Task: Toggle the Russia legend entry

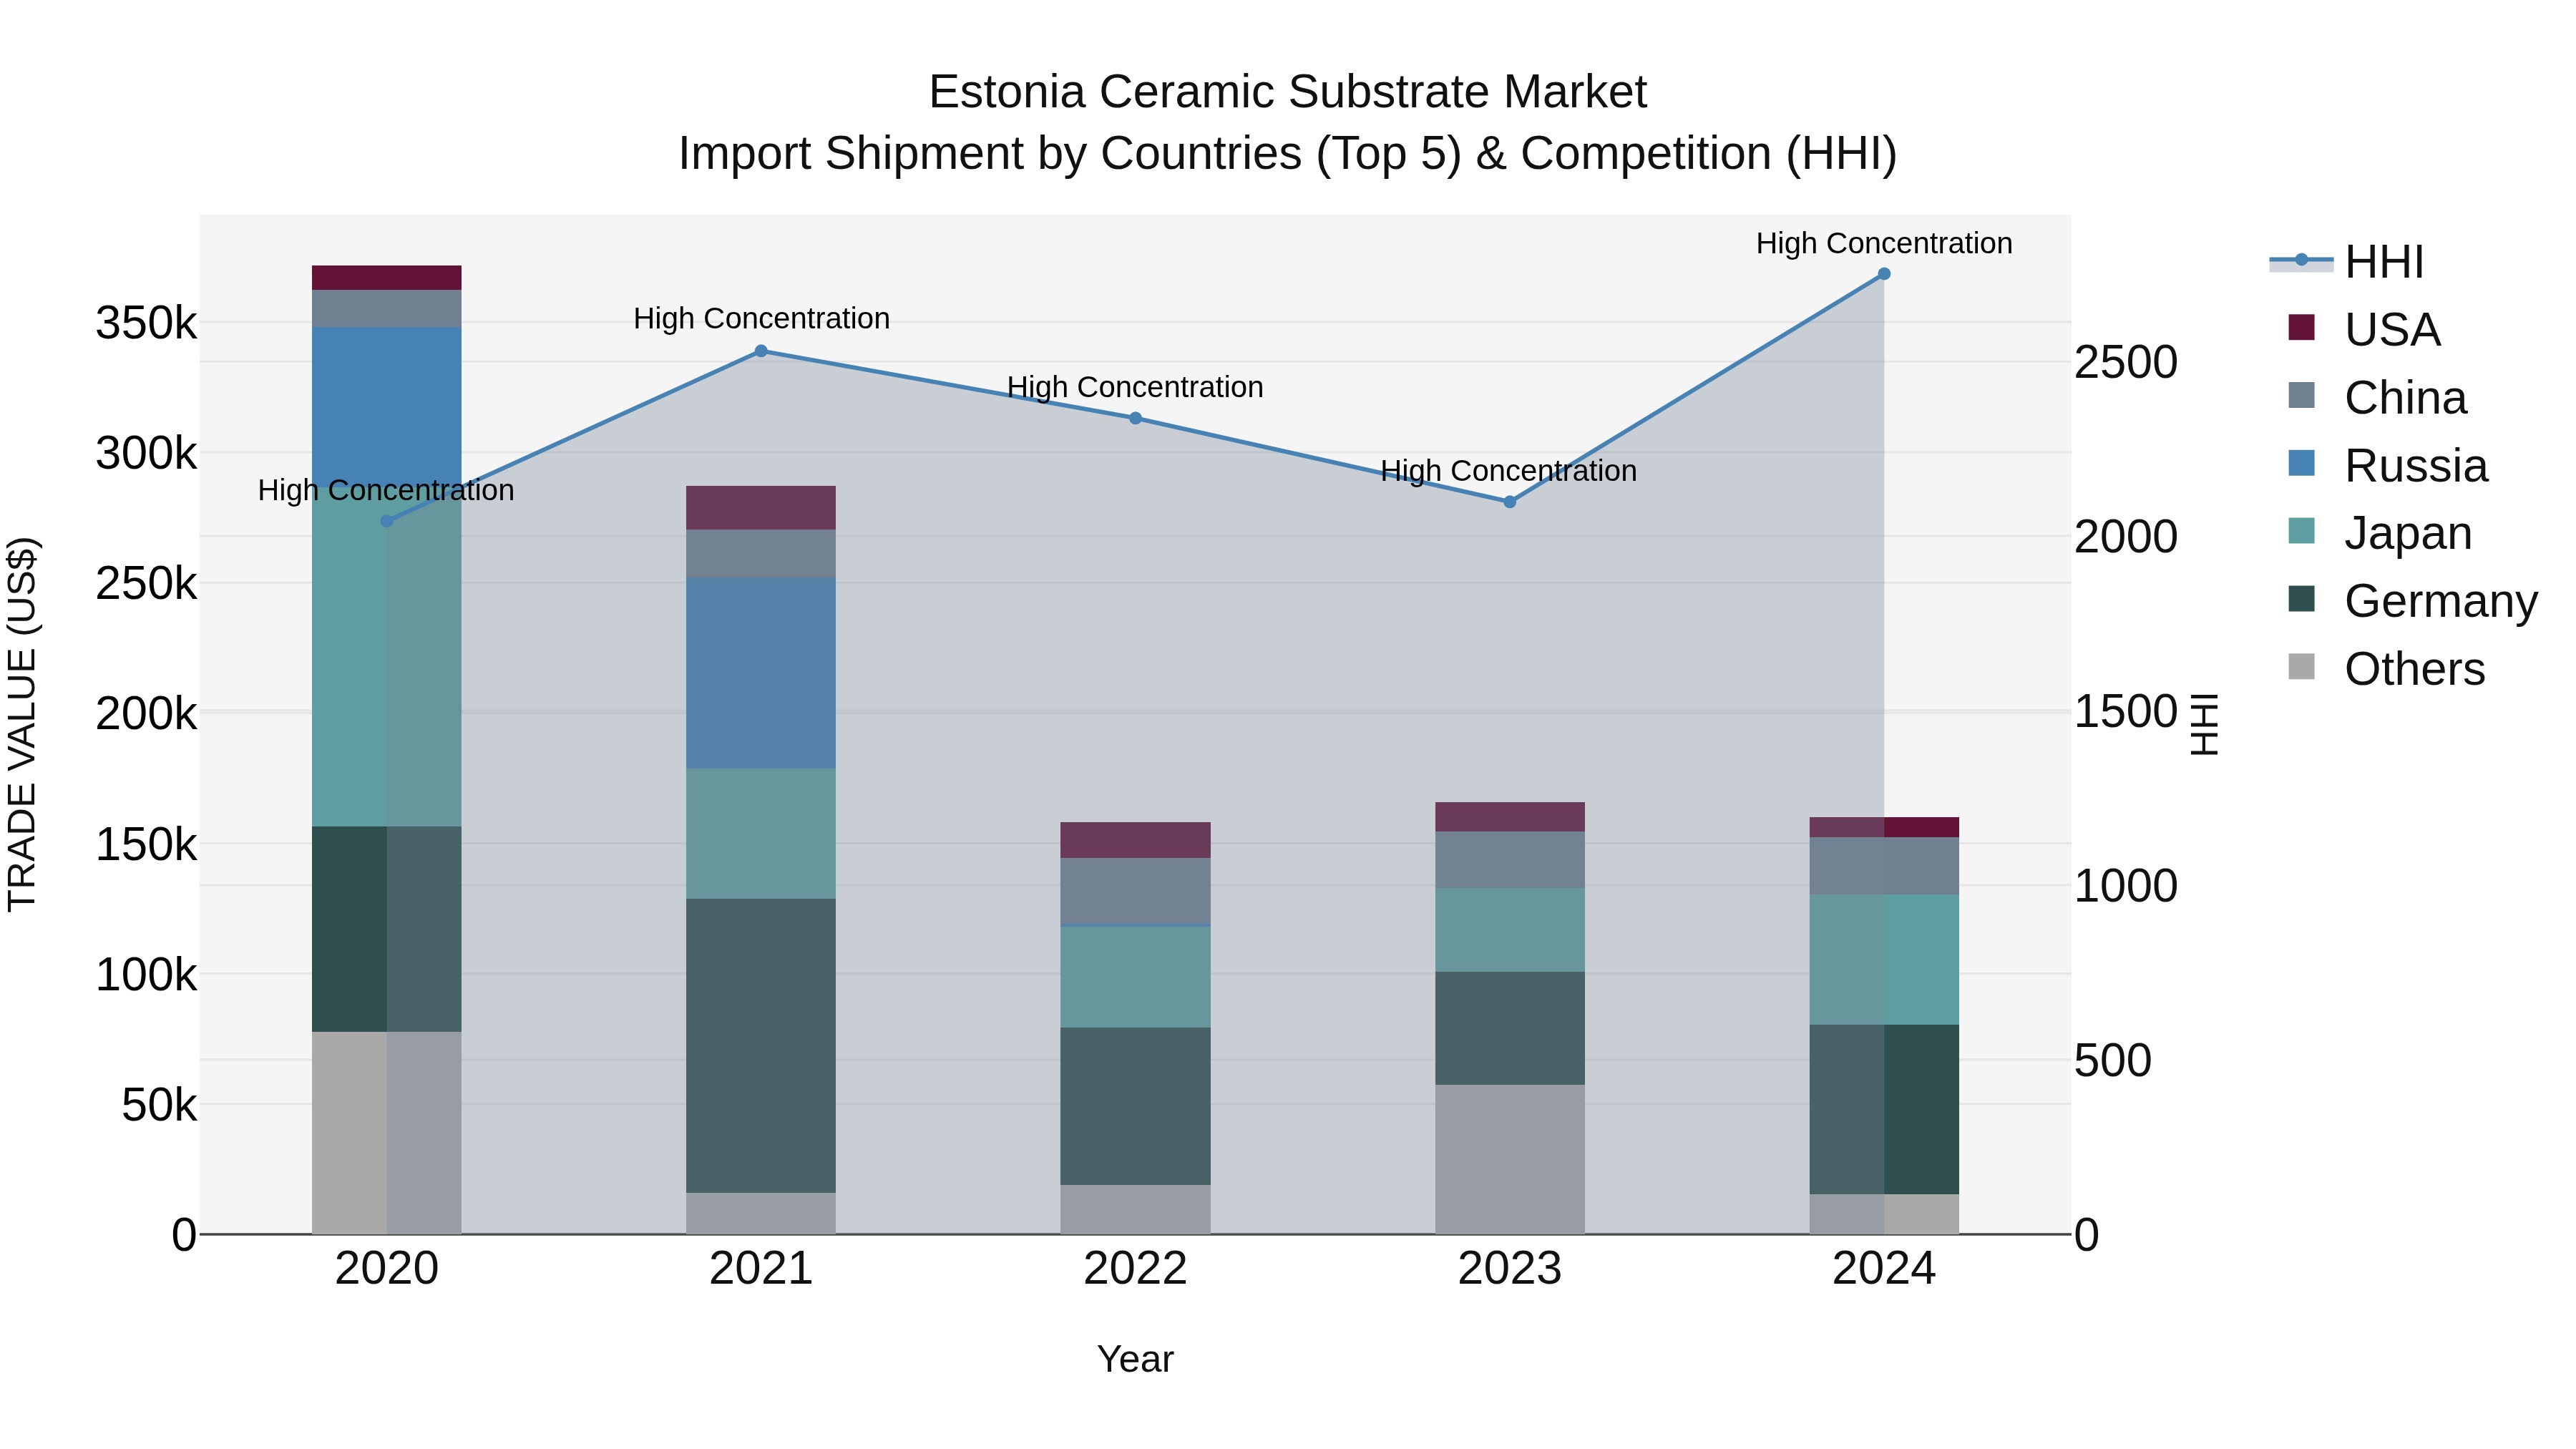Action: [2388, 465]
